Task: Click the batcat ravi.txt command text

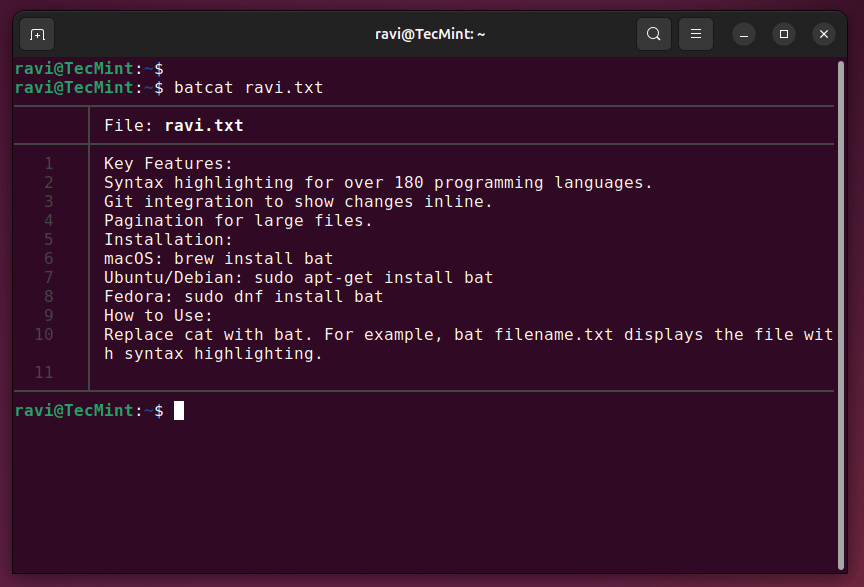Action: point(249,88)
